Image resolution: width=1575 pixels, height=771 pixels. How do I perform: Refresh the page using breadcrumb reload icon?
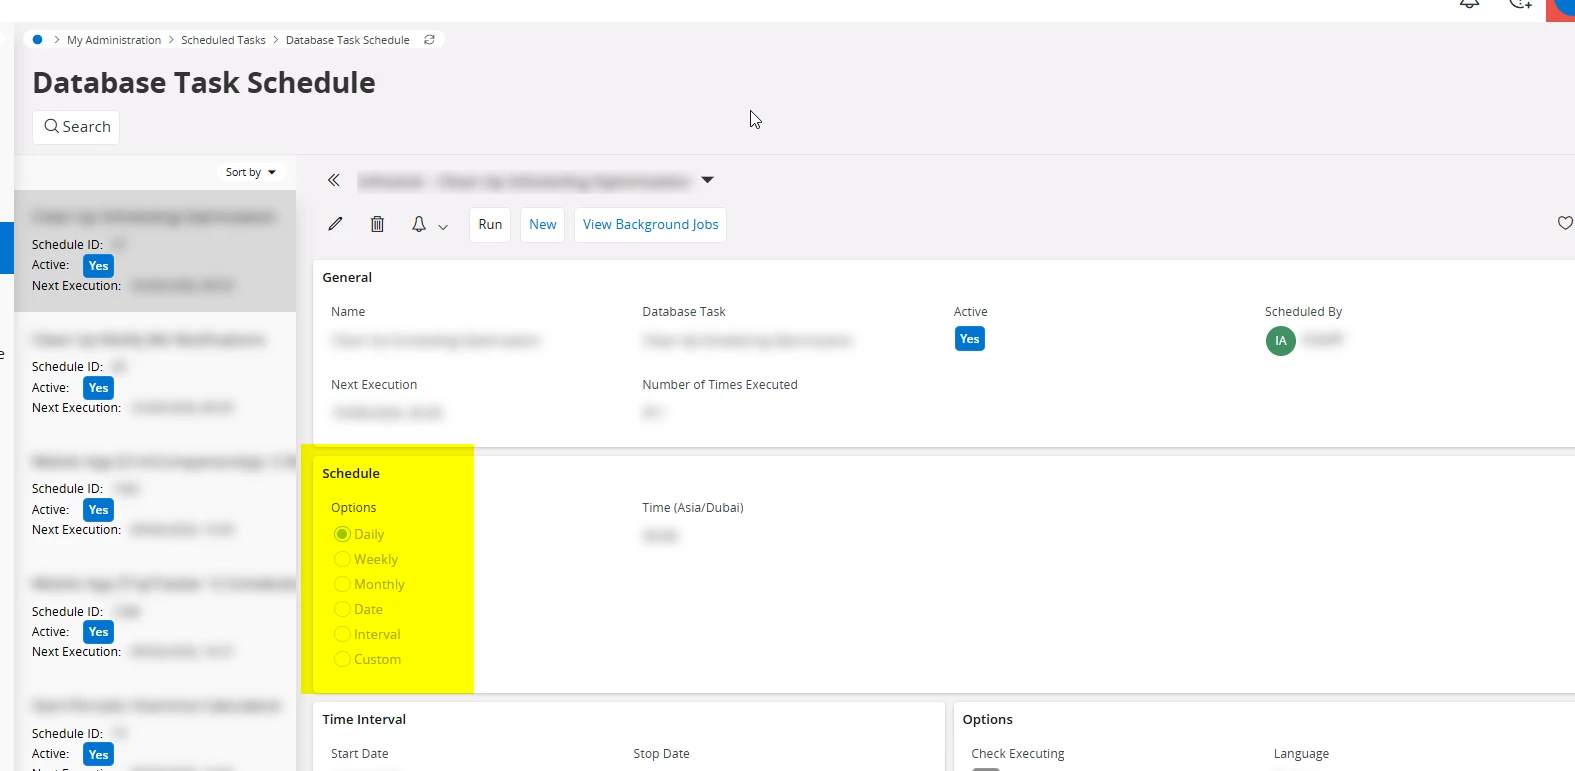click(x=429, y=40)
